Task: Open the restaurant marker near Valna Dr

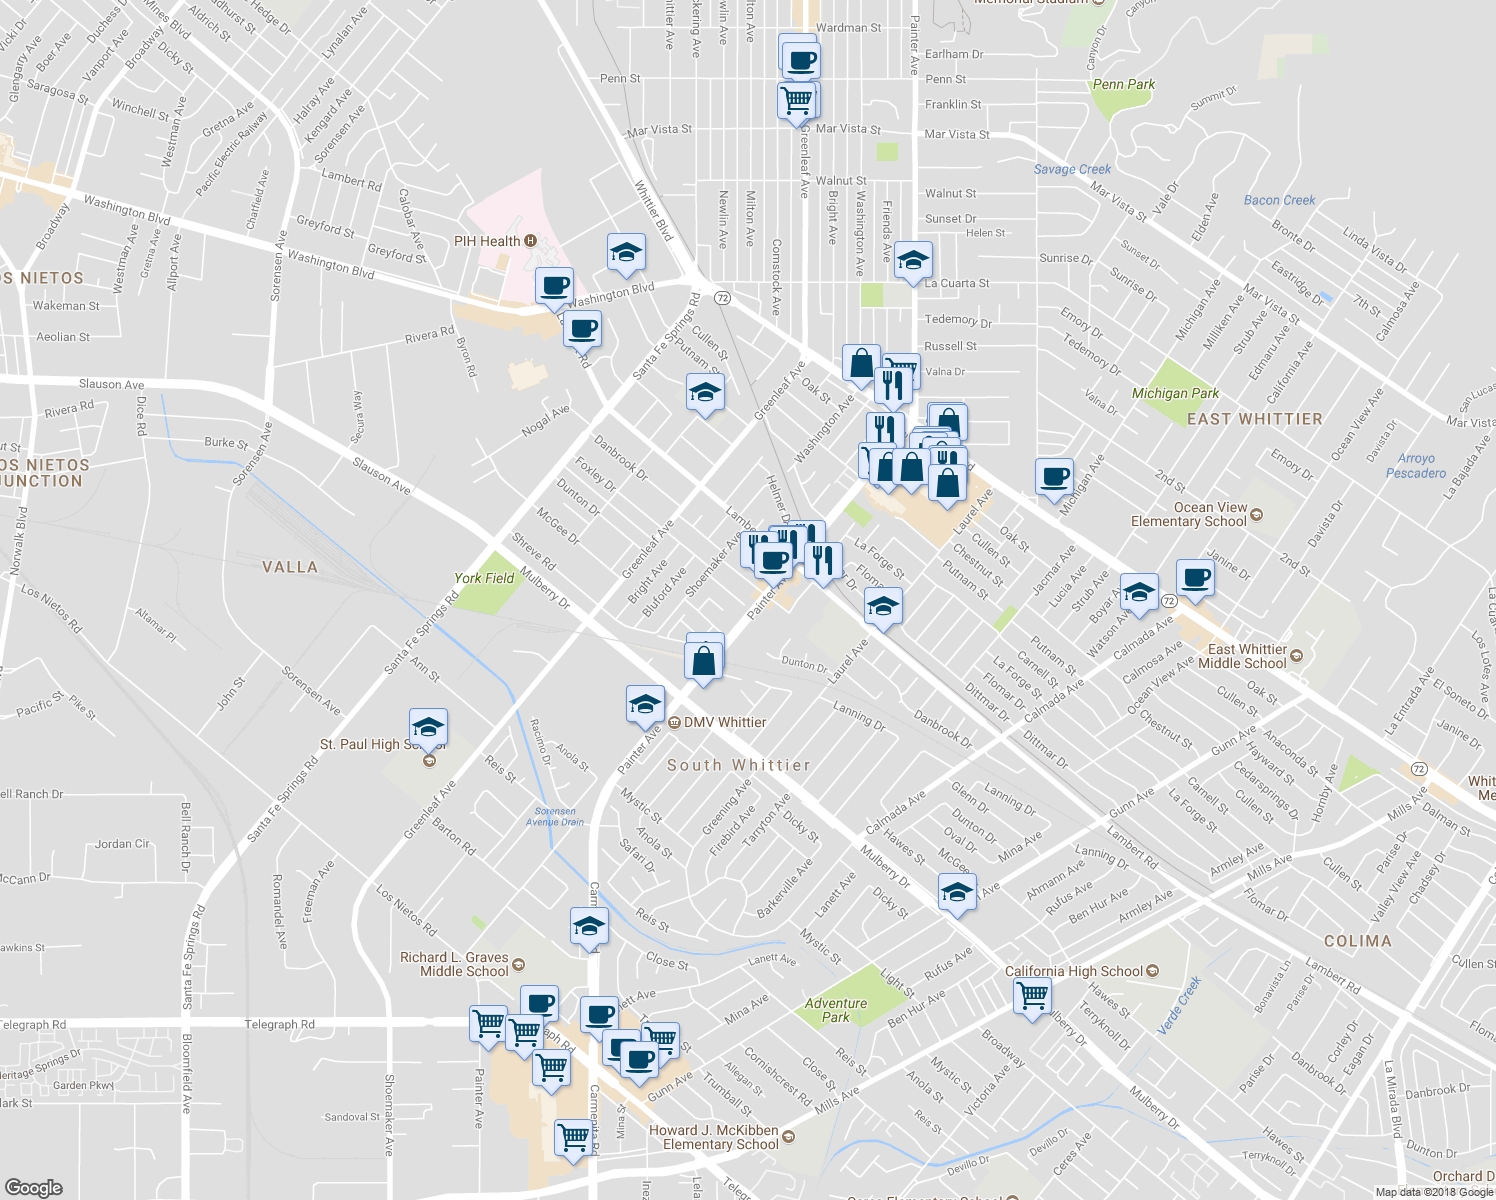Action: 894,378
